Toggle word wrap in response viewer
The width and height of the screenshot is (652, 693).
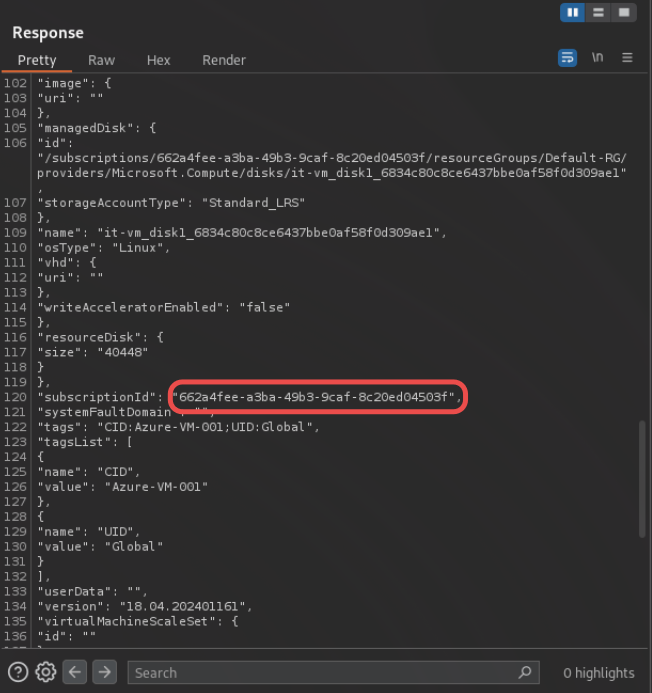[567, 58]
